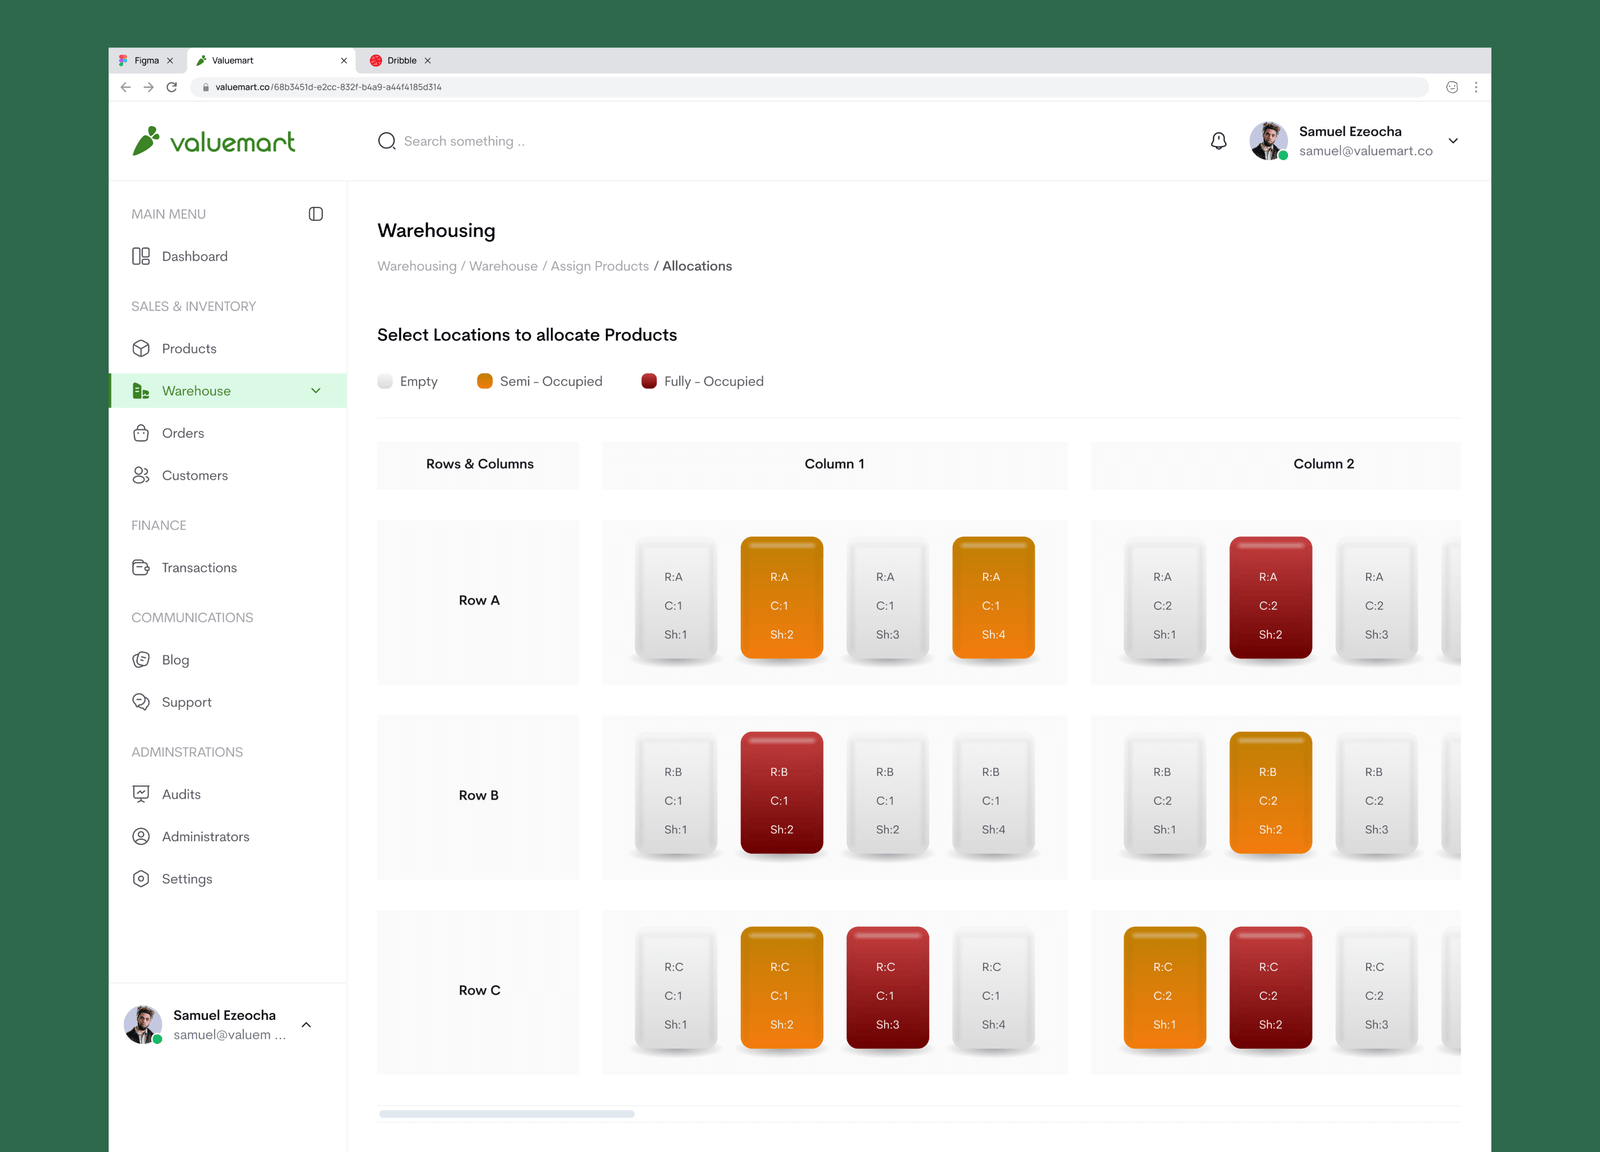Go to Assign Products breadcrumb link
1600x1152 pixels.
pos(599,266)
